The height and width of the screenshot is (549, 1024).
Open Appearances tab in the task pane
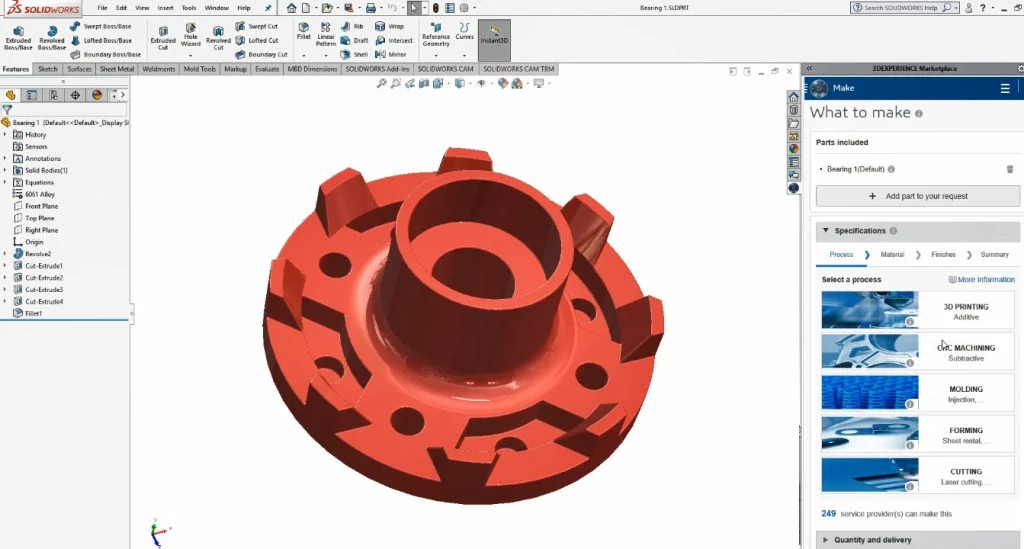(794, 148)
